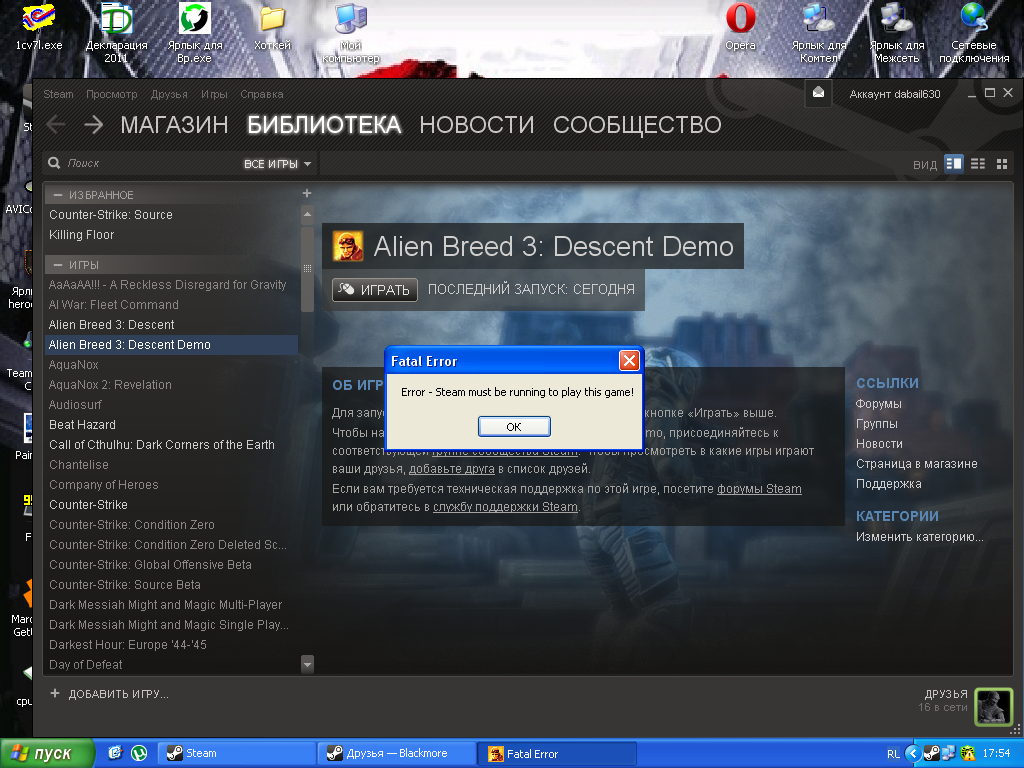Click ДОБАВИТЬ ИГРУ at the bottom
This screenshot has height=768, width=1024.
[110, 694]
